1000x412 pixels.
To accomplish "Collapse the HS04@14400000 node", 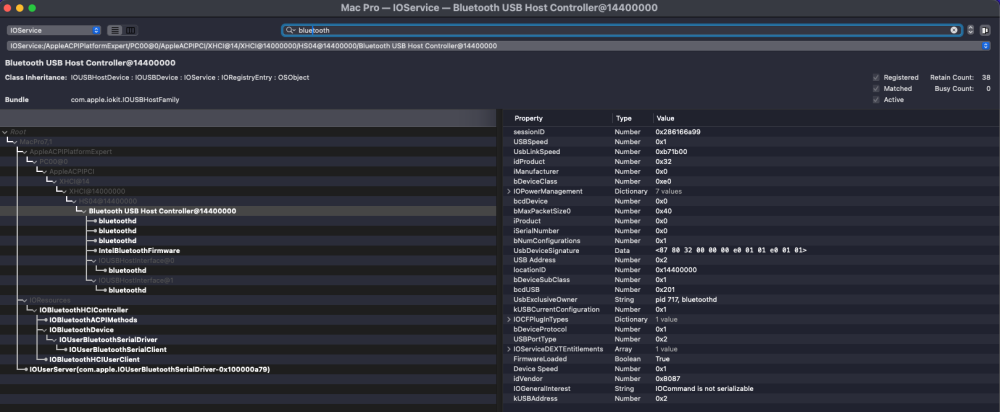I will pos(75,201).
